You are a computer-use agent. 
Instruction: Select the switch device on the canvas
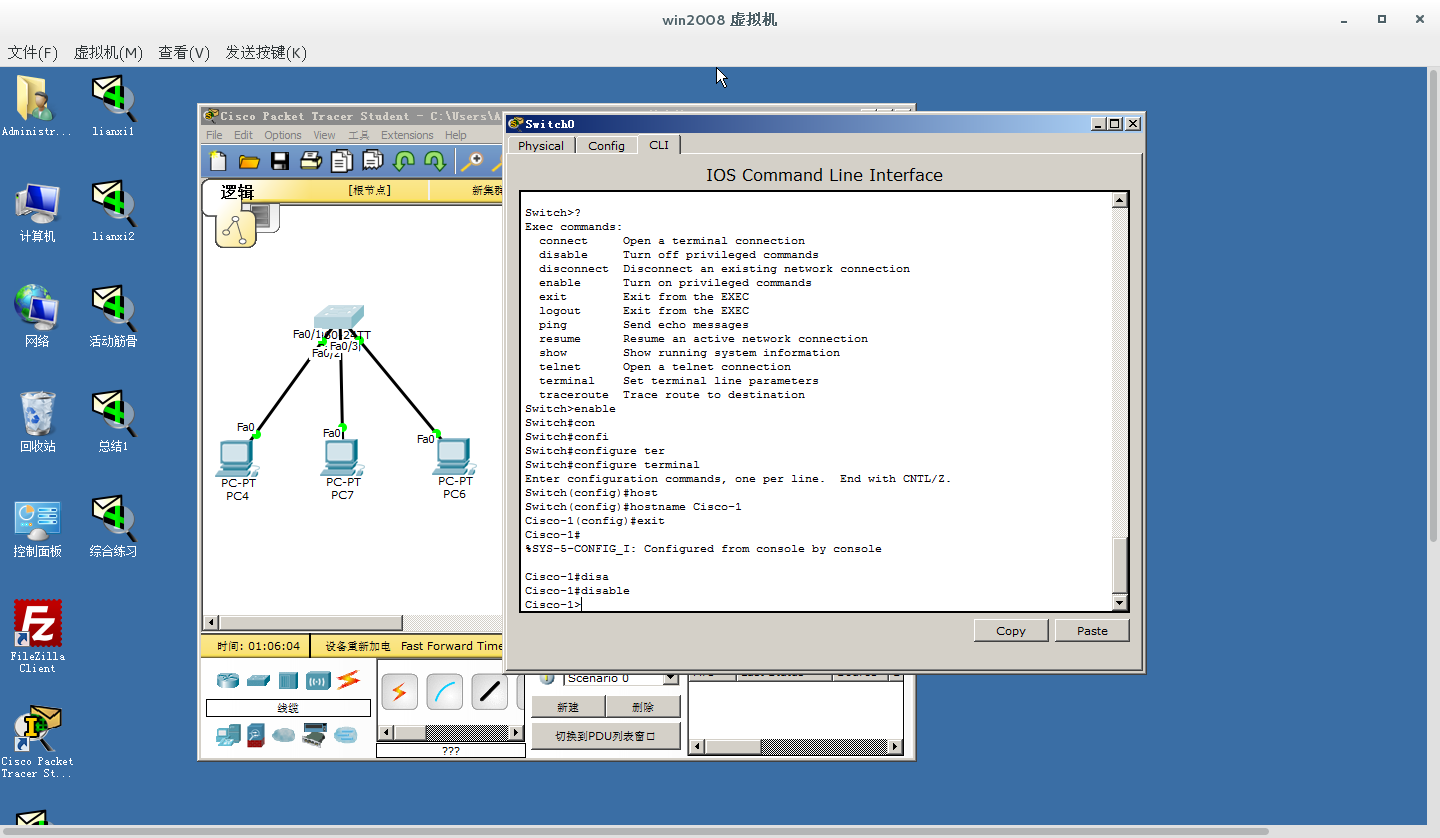click(x=339, y=318)
